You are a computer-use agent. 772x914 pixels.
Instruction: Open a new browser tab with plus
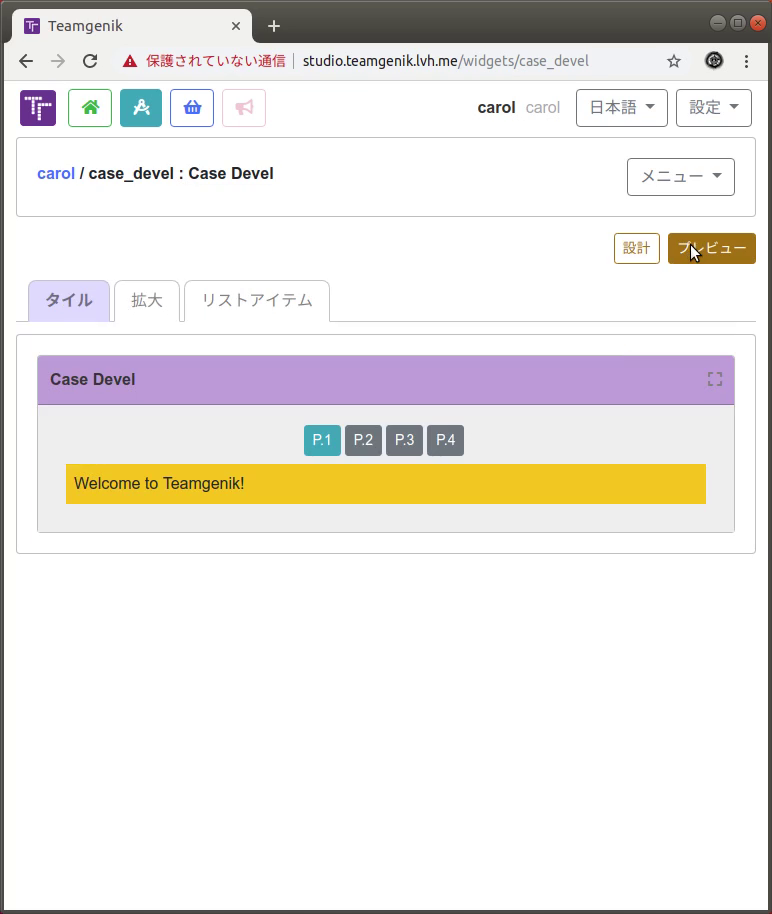pyautogui.click(x=274, y=26)
